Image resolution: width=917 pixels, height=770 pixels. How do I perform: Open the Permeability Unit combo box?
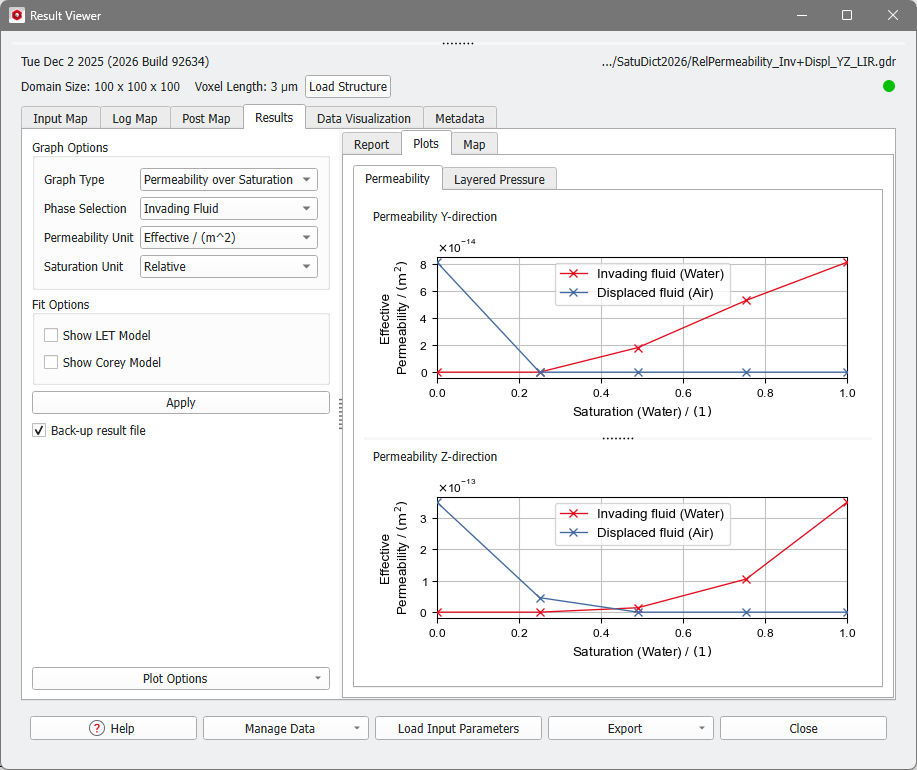[x=228, y=237]
